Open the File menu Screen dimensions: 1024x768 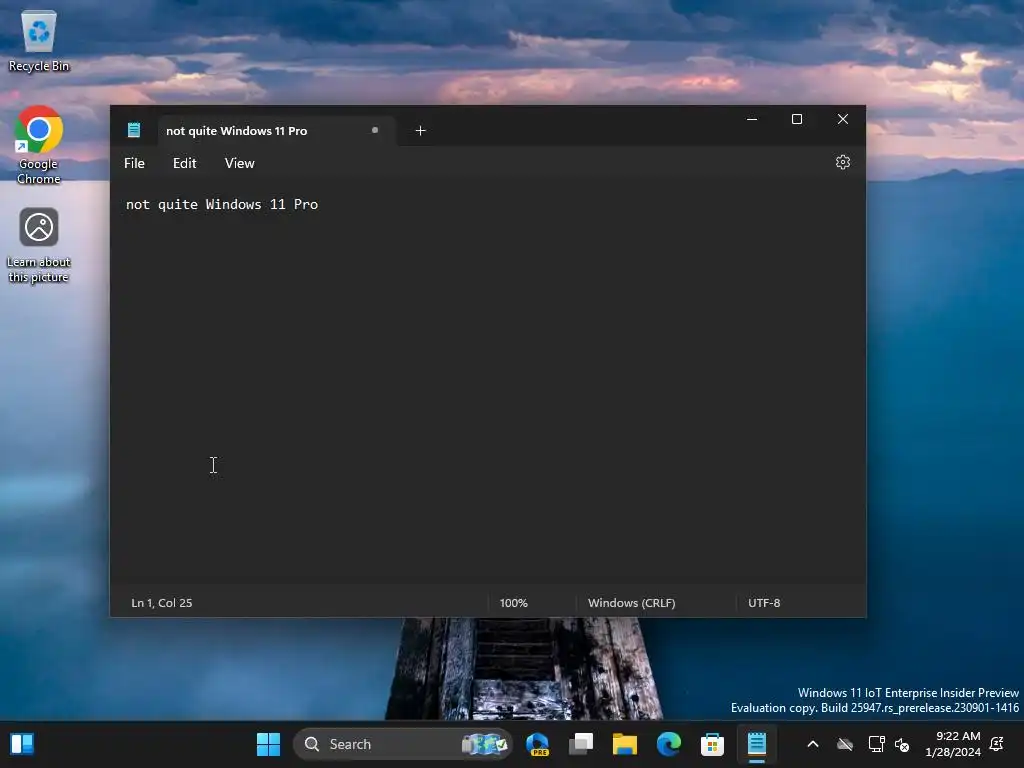coord(135,163)
